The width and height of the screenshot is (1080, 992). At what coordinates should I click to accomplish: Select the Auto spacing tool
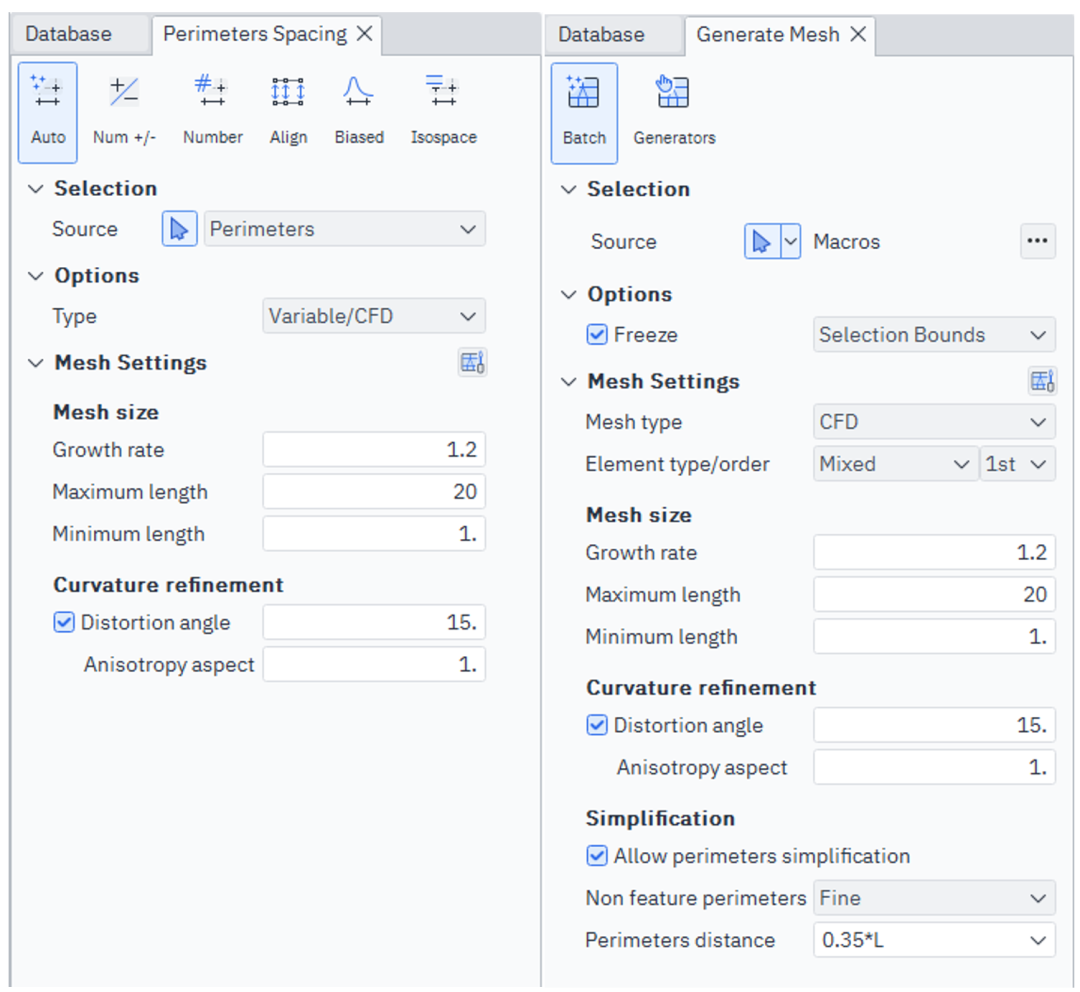click(x=47, y=111)
